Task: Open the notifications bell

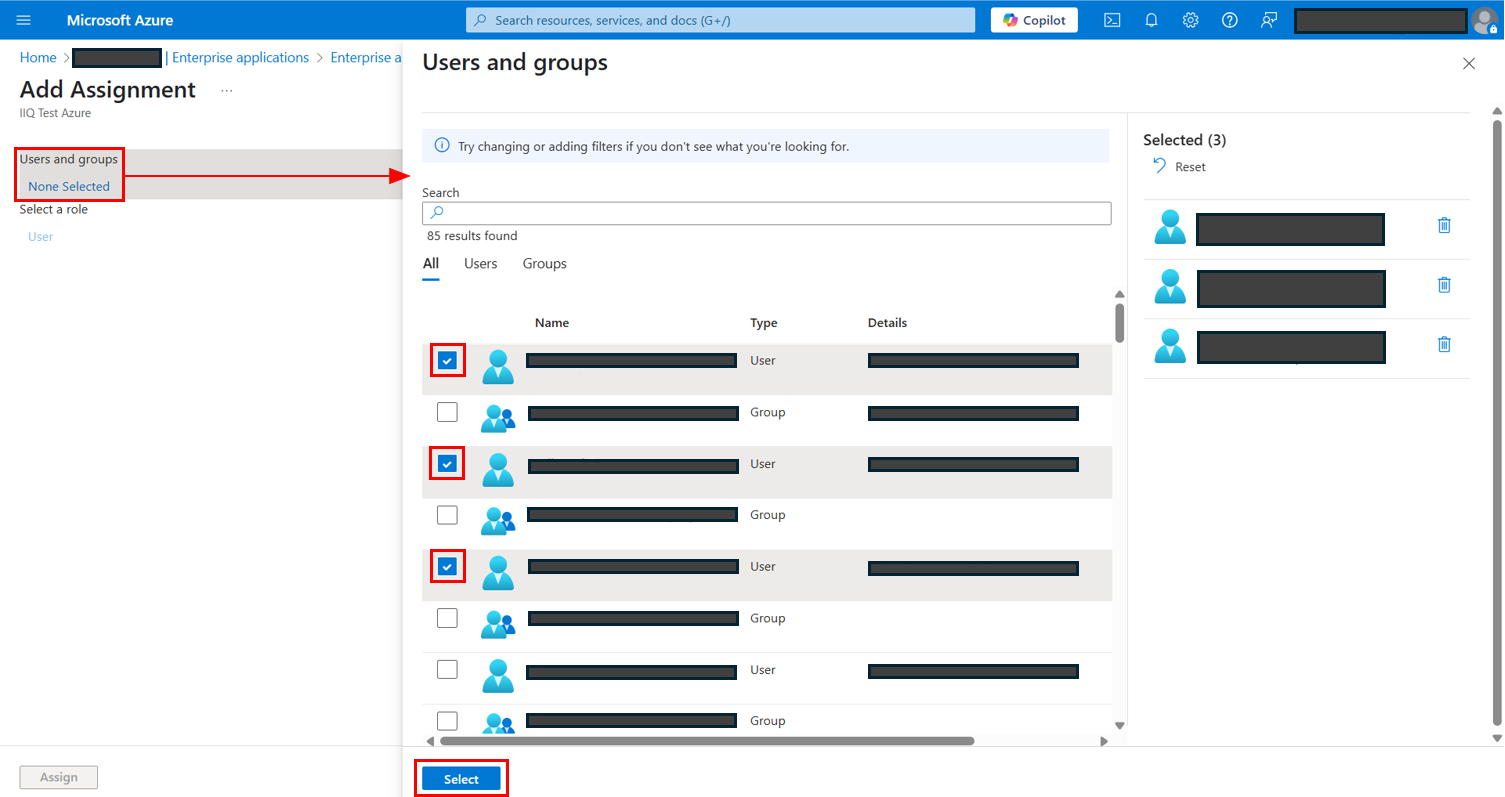Action: [x=1151, y=20]
